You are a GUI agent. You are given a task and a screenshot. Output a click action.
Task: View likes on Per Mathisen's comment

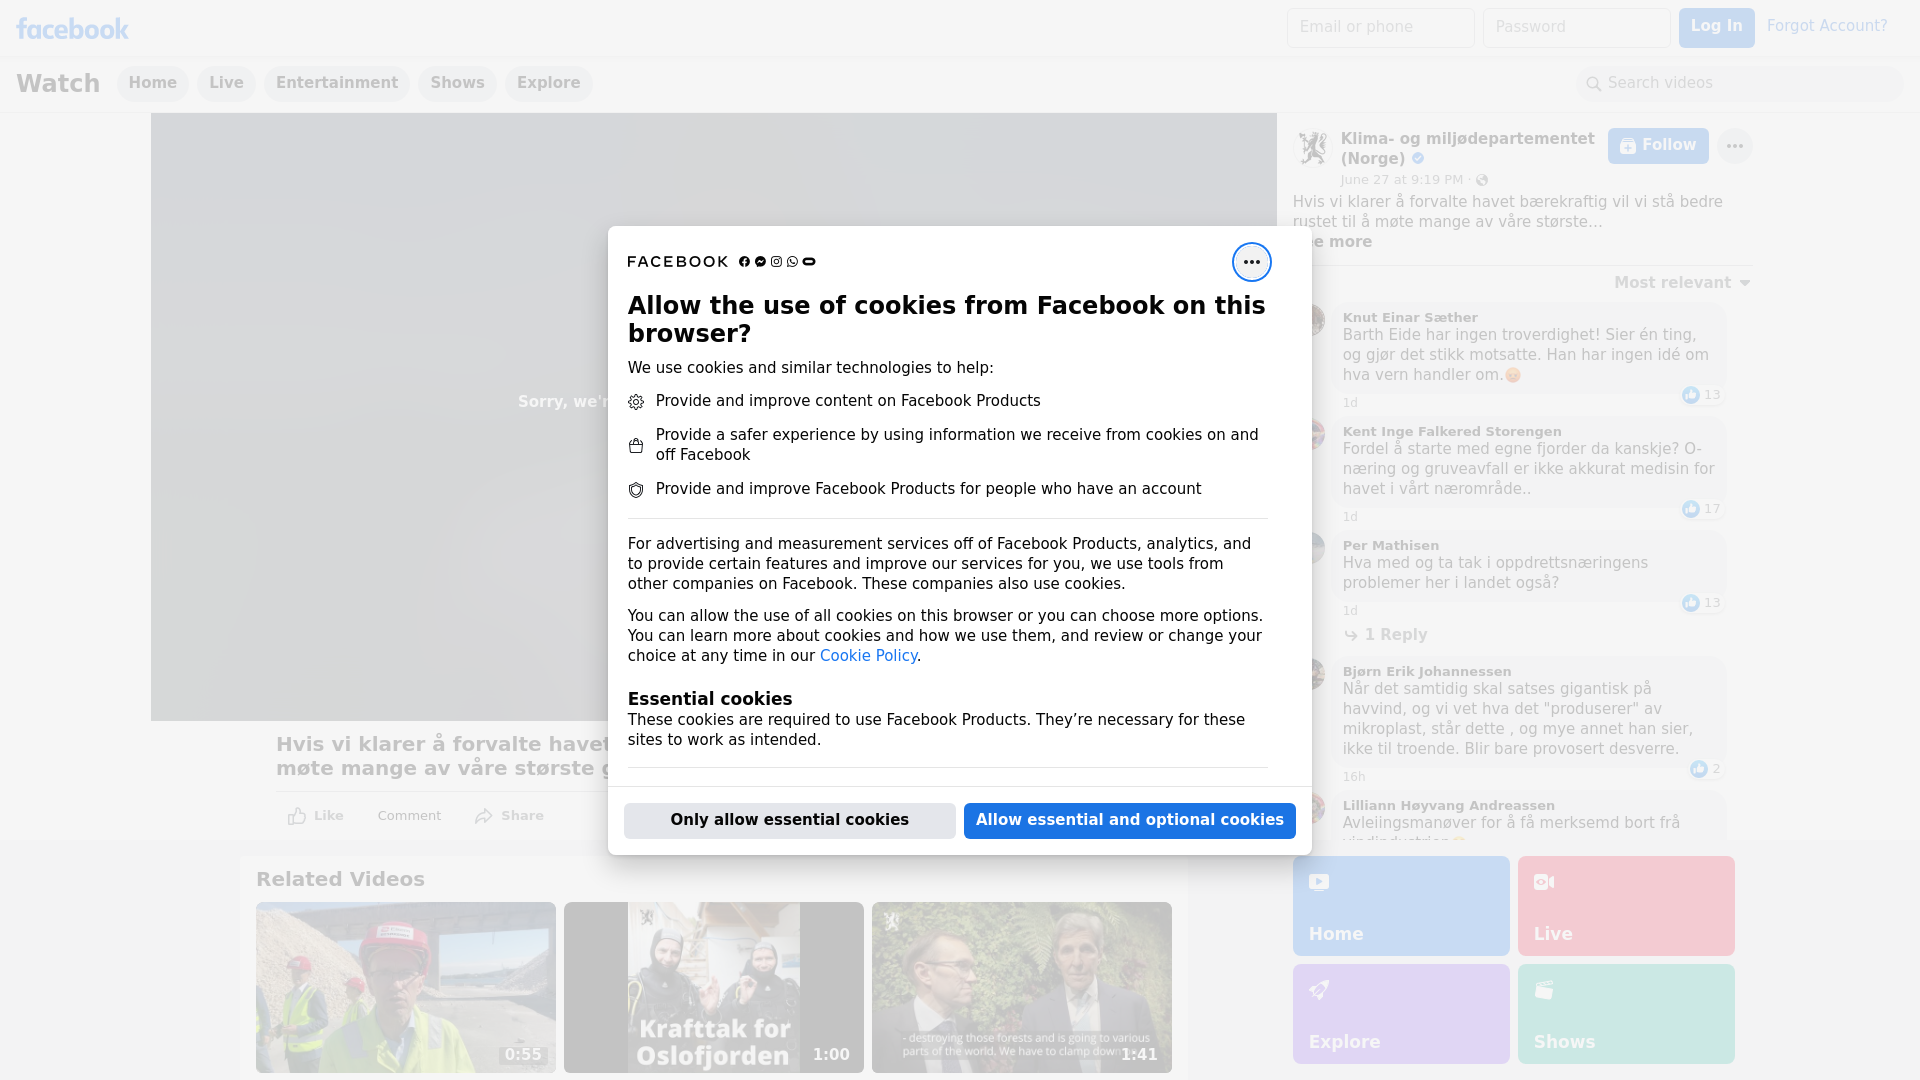[1701, 603]
